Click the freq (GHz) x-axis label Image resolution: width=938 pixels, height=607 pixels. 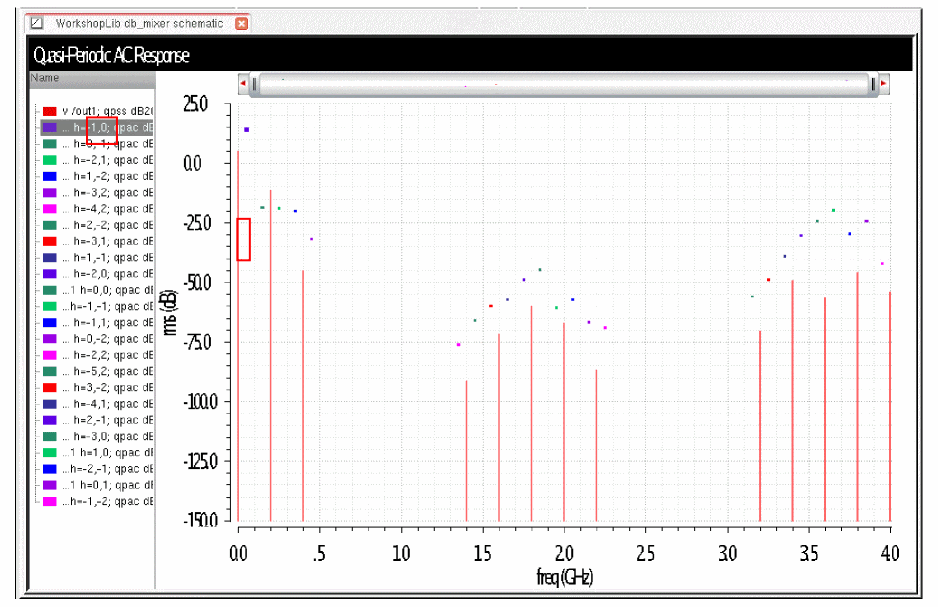click(564, 577)
